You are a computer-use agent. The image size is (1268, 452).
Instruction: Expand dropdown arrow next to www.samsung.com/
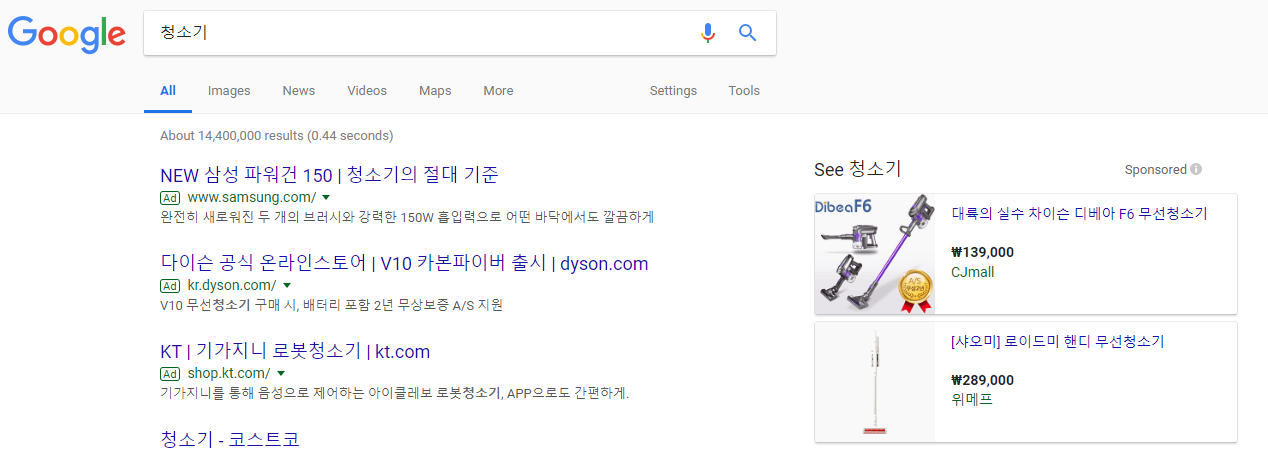(326, 198)
